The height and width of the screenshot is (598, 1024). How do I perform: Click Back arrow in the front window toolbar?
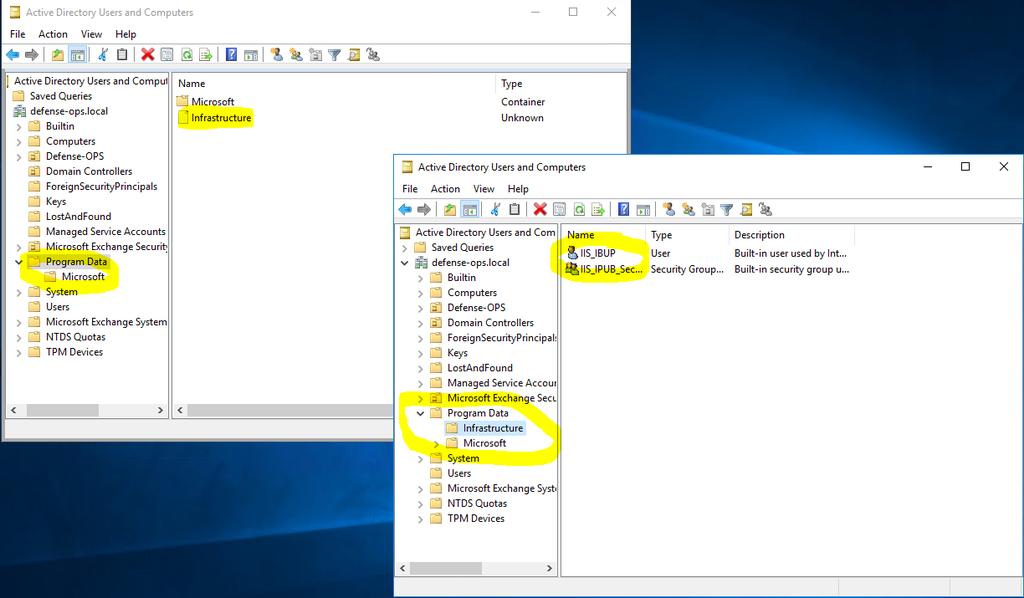pyautogui.click(x=405, y=210)
